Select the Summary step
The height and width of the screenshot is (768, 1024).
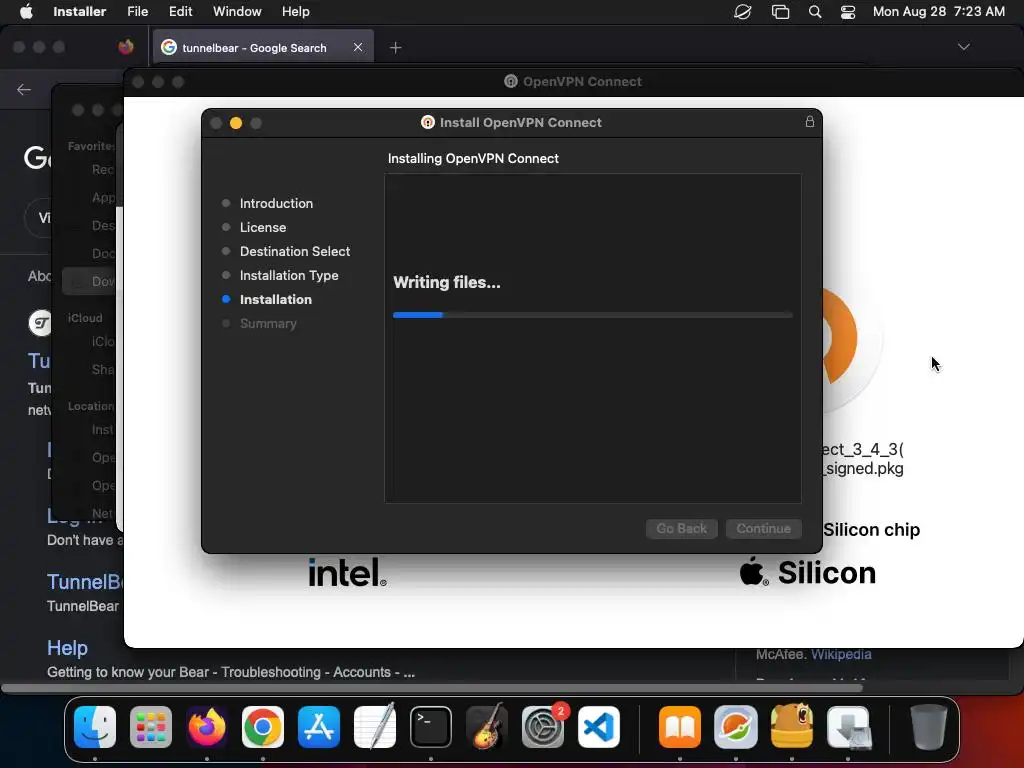tap(268, 323)
